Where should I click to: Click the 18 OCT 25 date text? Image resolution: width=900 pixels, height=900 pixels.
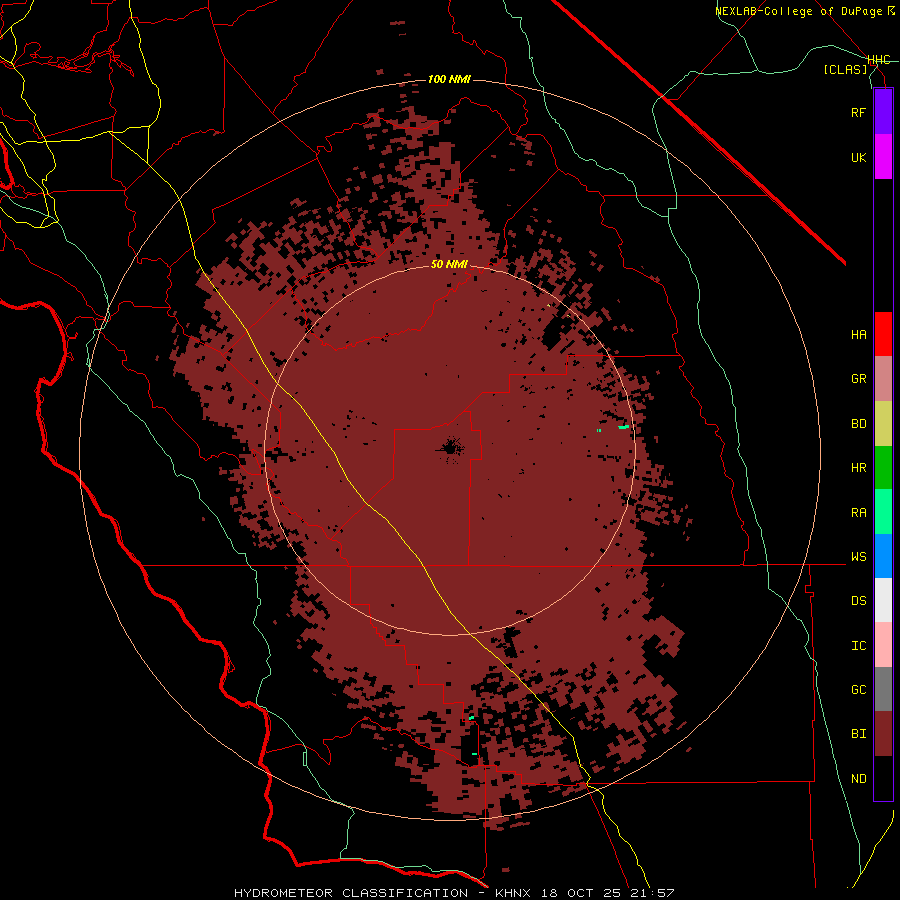click(x=582, y=893)
